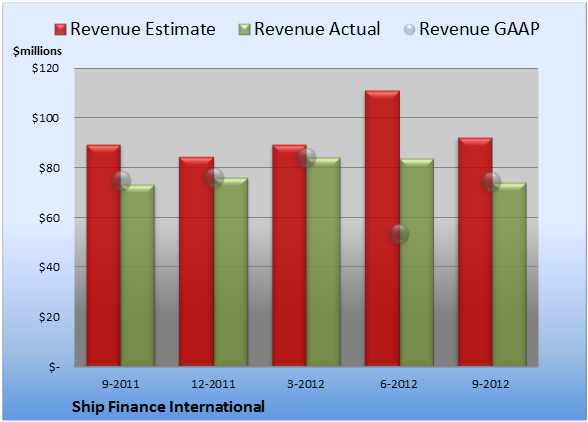Select the green actual bar for 12-2011

click(x=231, y=272)
